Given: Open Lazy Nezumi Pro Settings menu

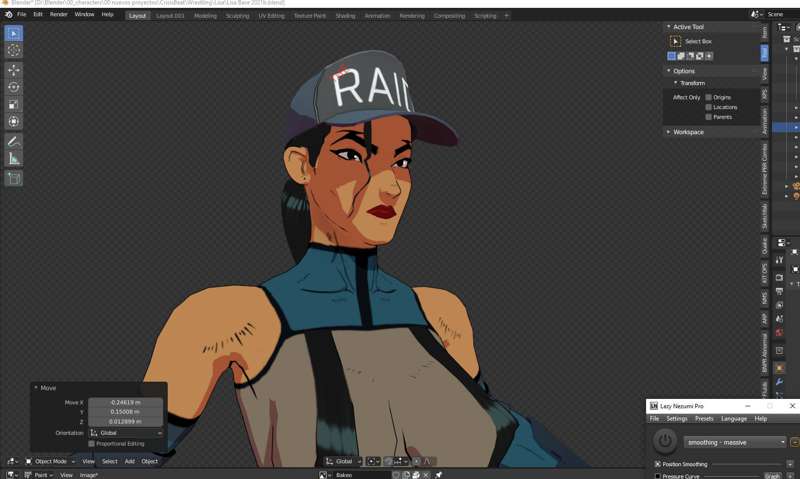Looking at the screenshot, I should (x=677, y=419).
